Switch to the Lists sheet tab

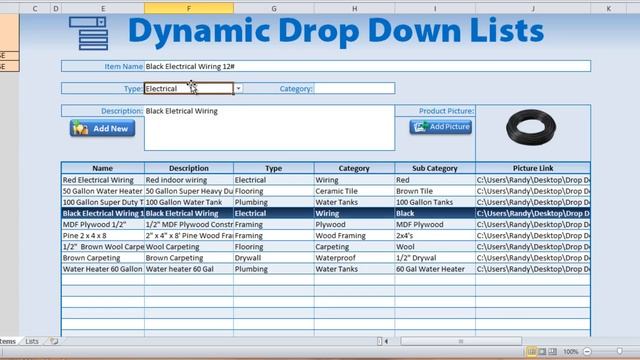tap(32, 341)
